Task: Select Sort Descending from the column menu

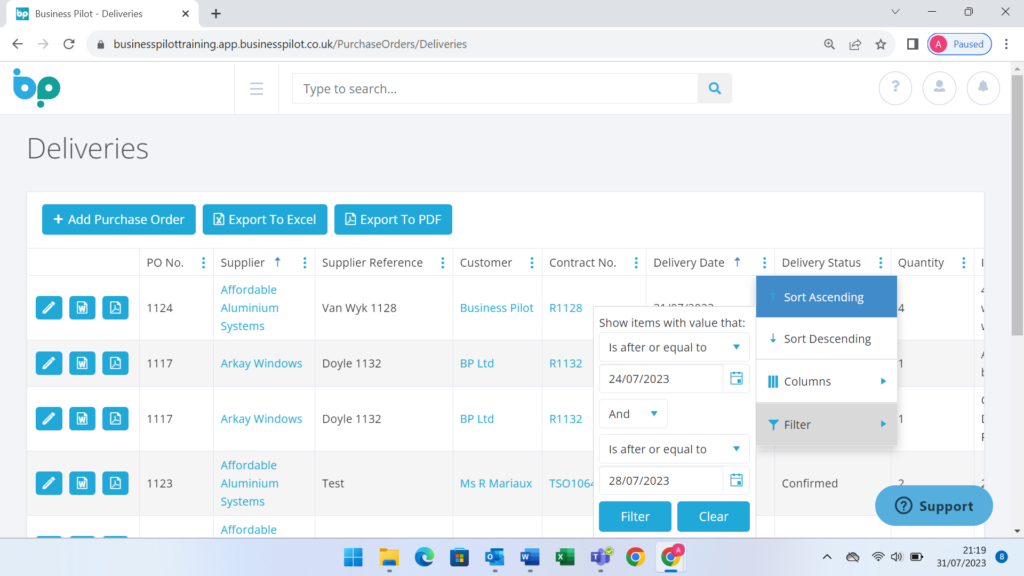Action: pyautogui.click(x=826, y=339)
